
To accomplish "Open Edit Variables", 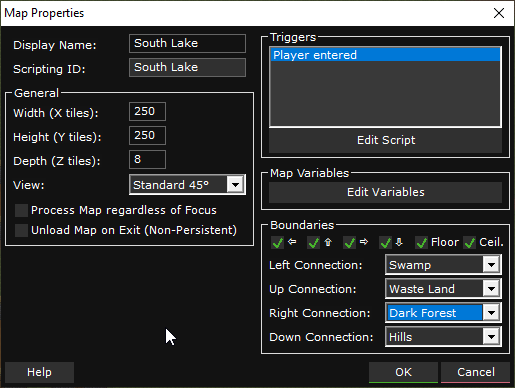I will coord(386,192).
